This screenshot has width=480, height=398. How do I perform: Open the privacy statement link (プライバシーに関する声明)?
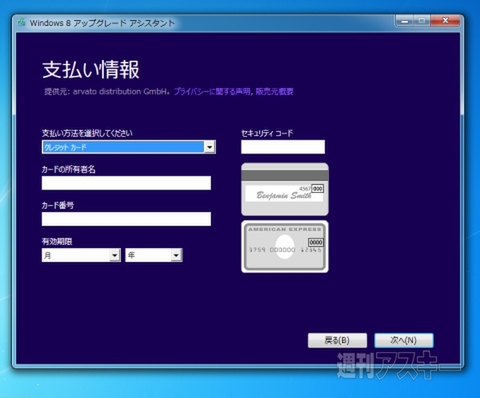(x=213, y=92)
